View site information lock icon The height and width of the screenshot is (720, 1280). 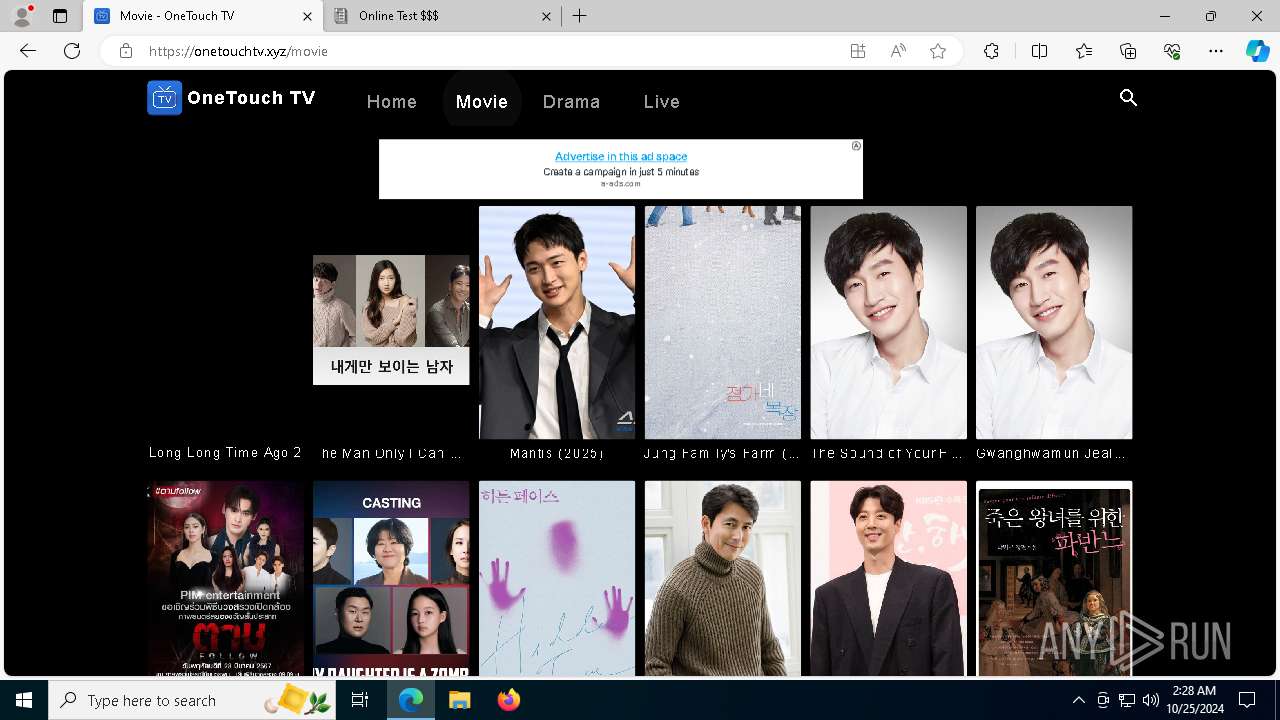(x=126, y=51)
